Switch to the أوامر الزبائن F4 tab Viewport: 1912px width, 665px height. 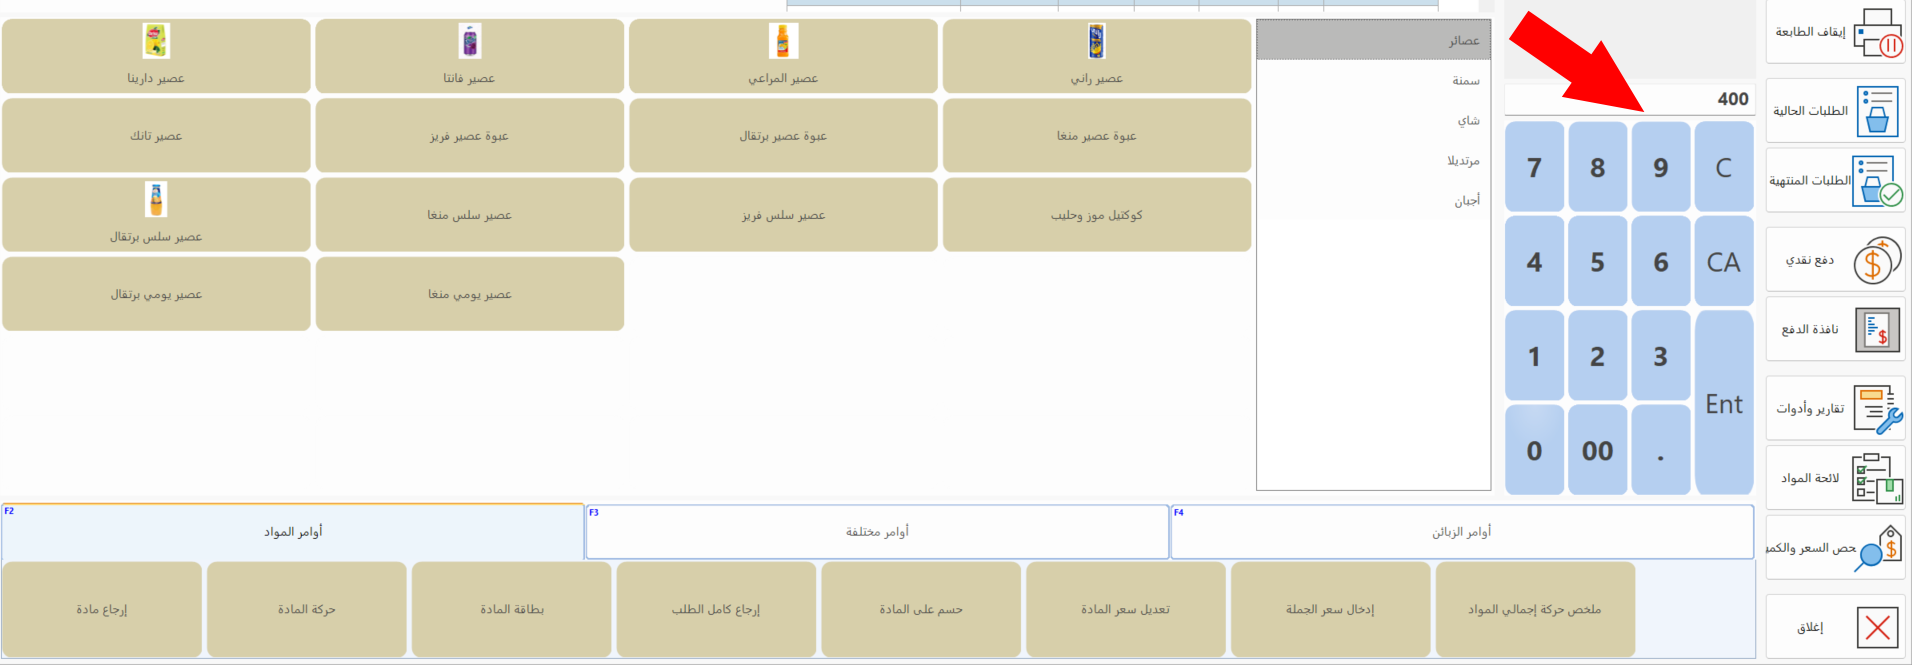(x=1462, y=532)
